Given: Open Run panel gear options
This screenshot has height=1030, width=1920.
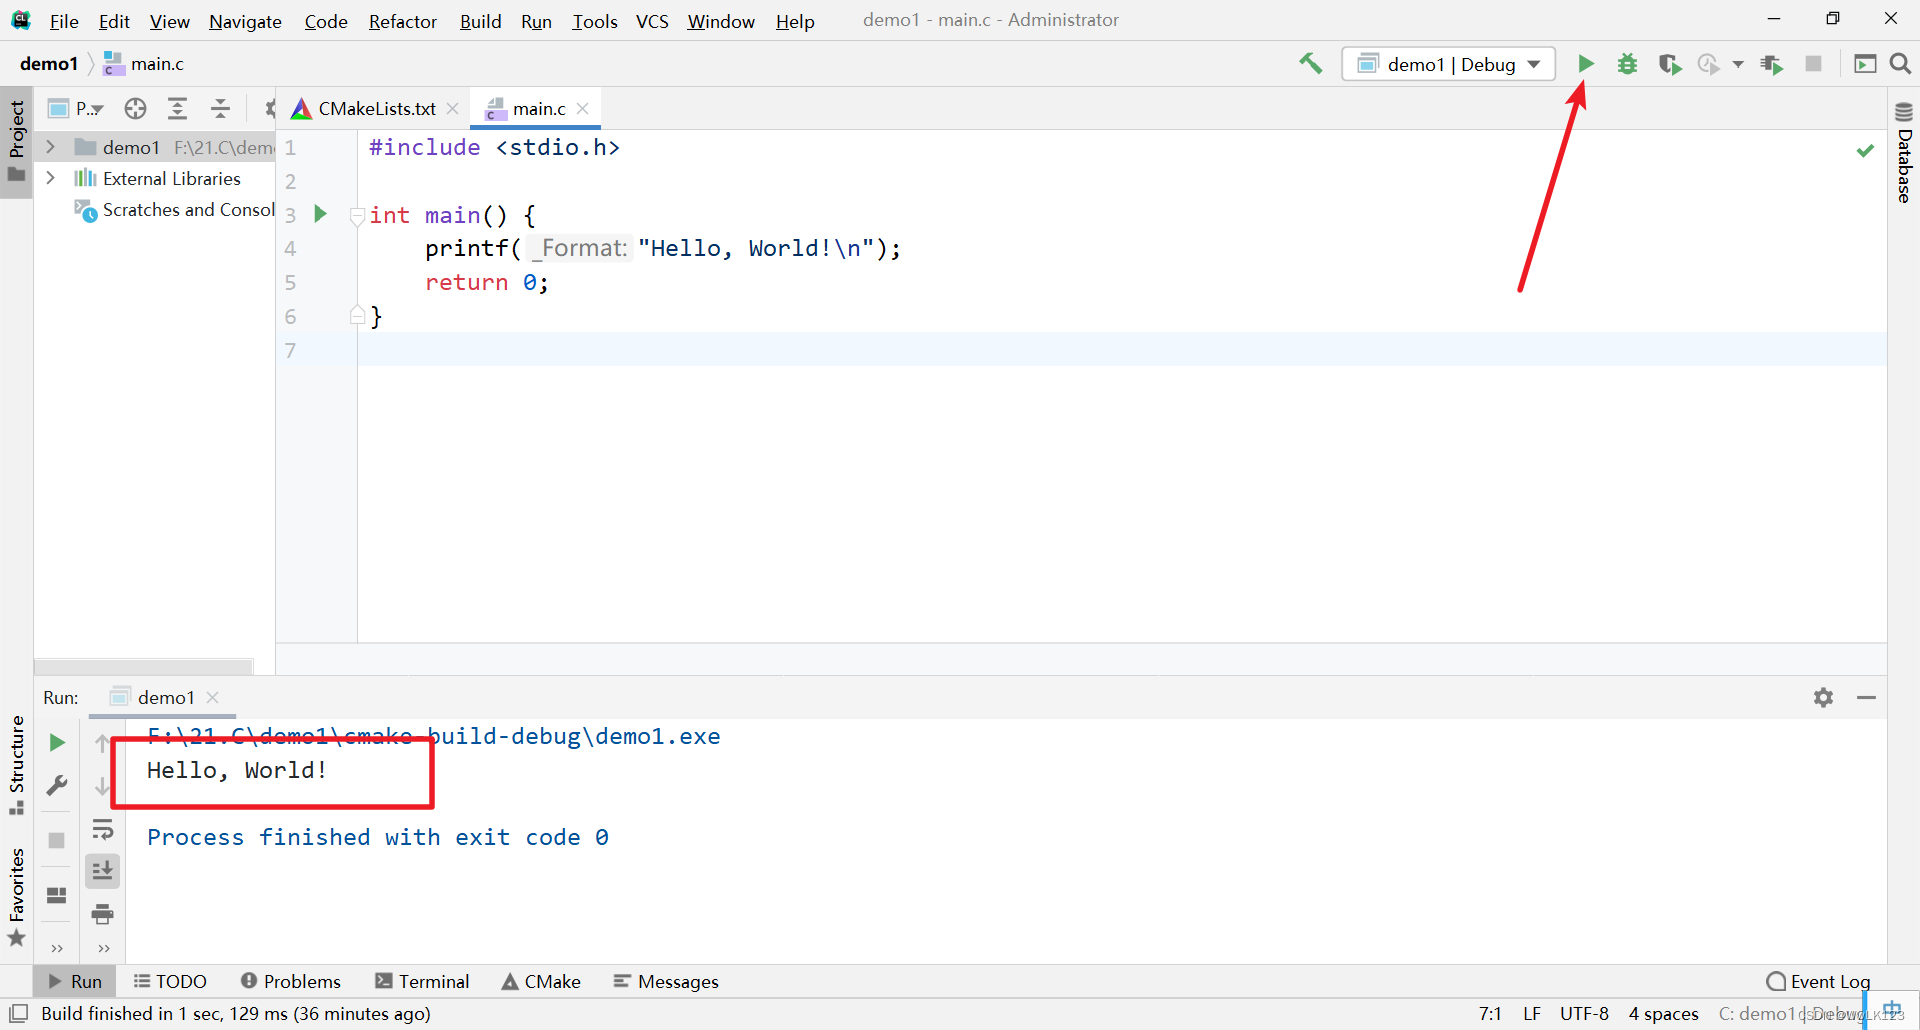Looking at the screenshot, I should tap(1823, 697).
